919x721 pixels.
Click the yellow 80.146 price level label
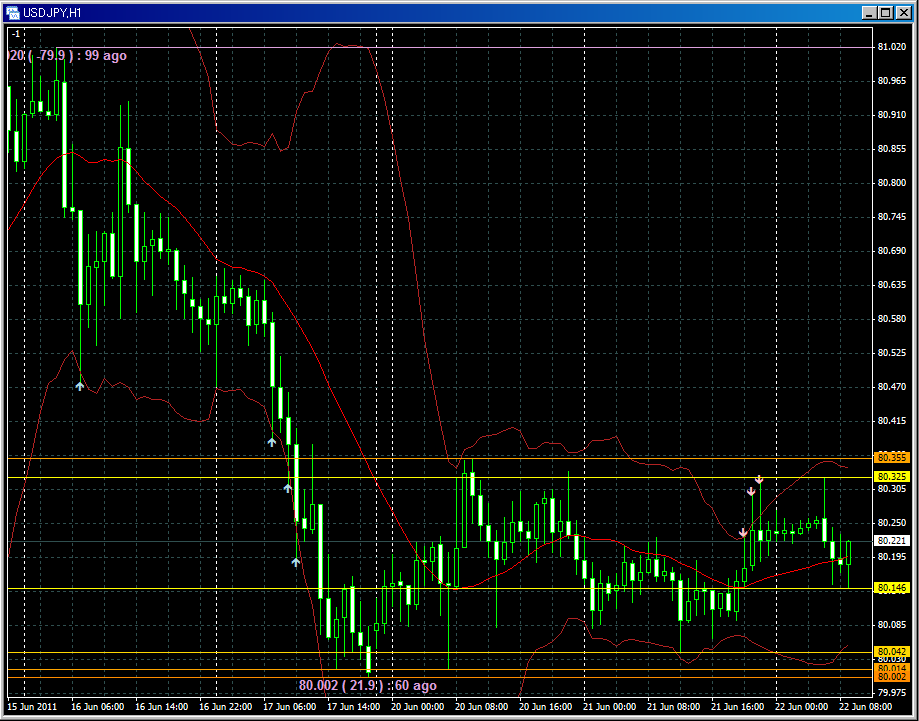[x=890, y=588]
